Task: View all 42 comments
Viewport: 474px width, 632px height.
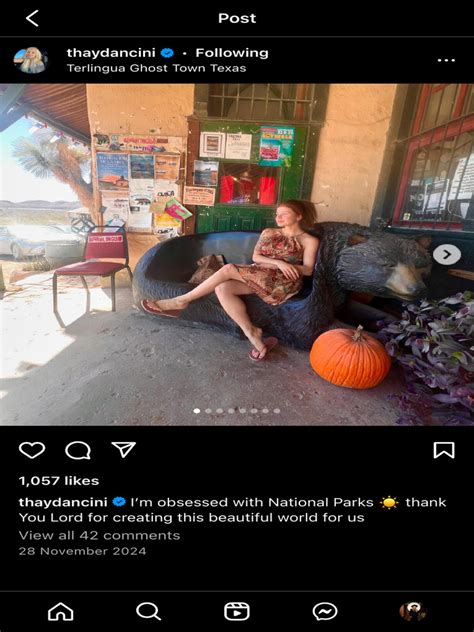Action: click(99, 535)
